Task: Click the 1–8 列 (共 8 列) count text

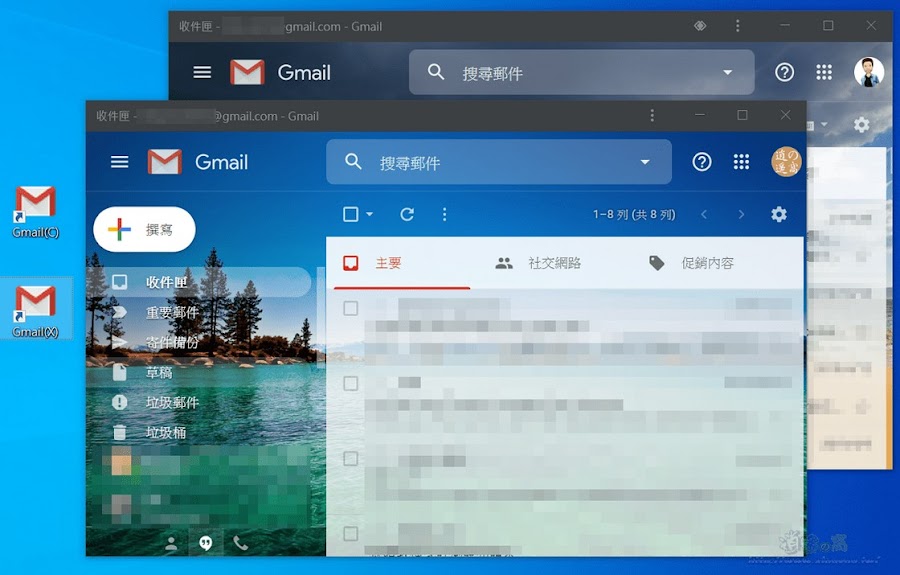Action: (634, 215)
